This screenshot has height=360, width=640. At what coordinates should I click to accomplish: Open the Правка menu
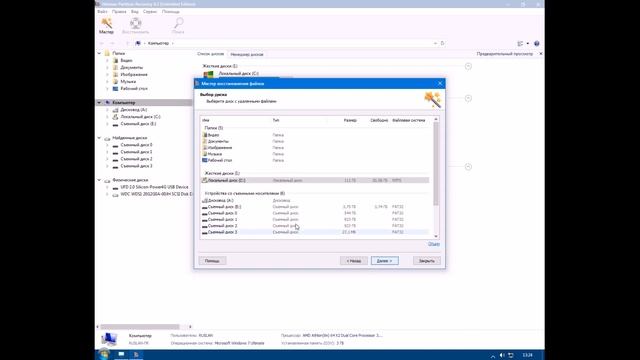(119, 12)
